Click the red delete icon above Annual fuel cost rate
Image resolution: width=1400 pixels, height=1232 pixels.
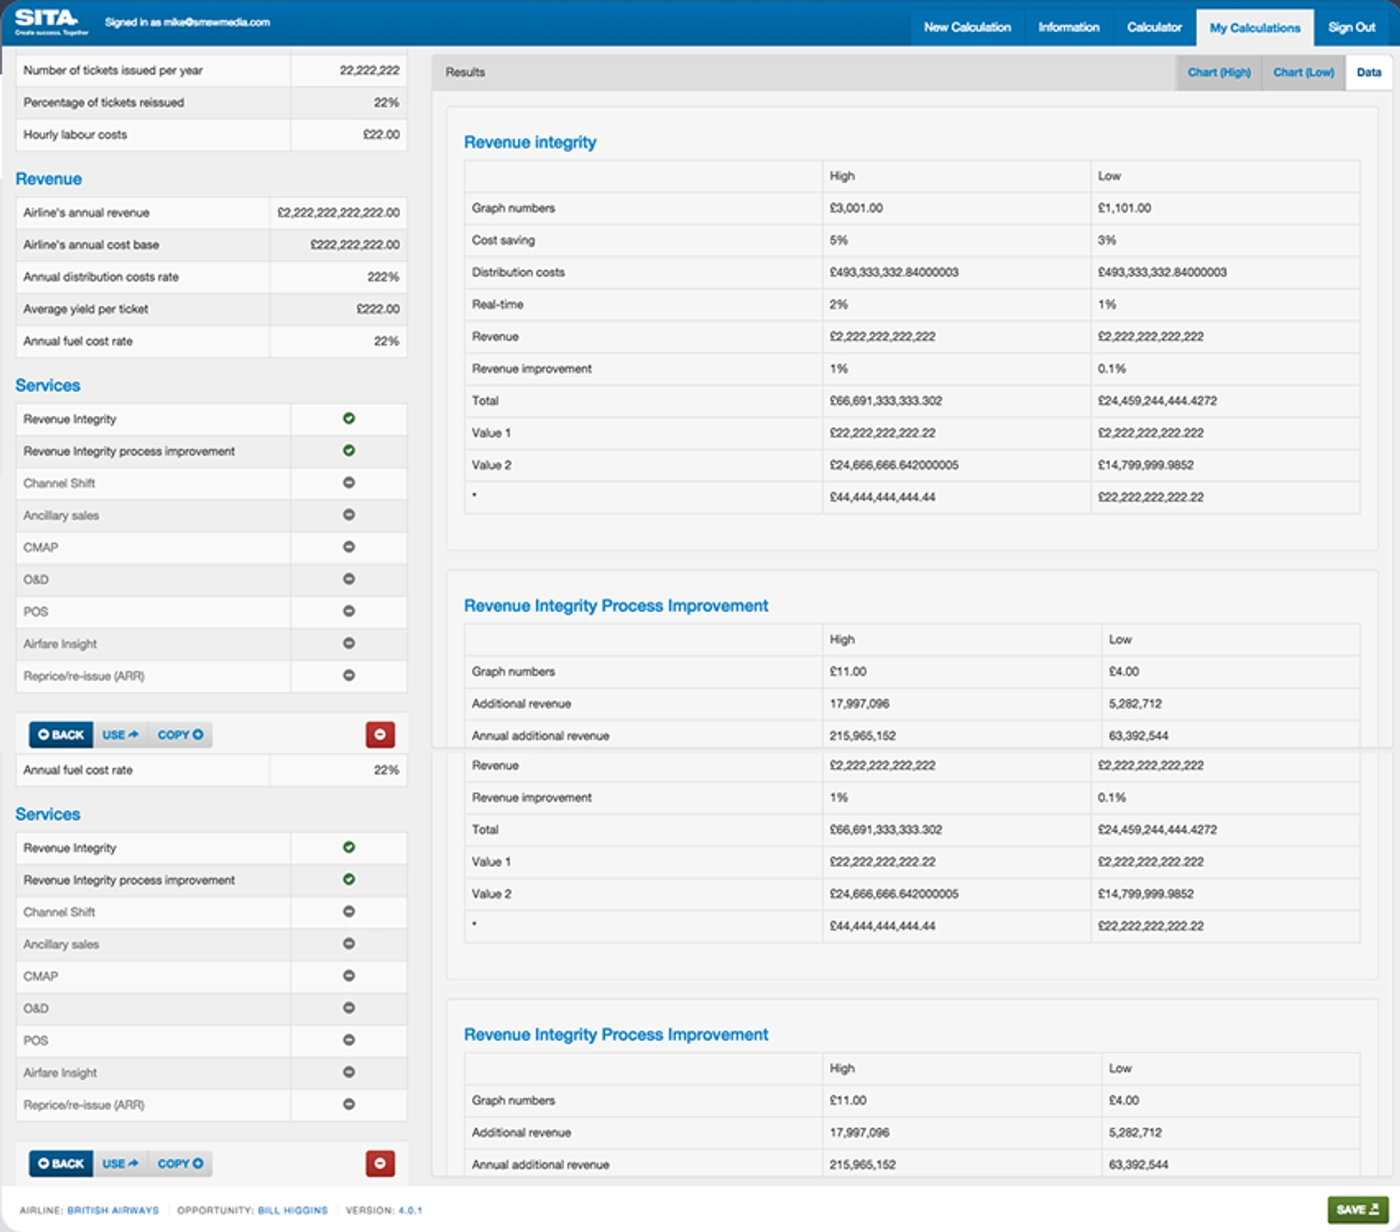coord(380,733)
